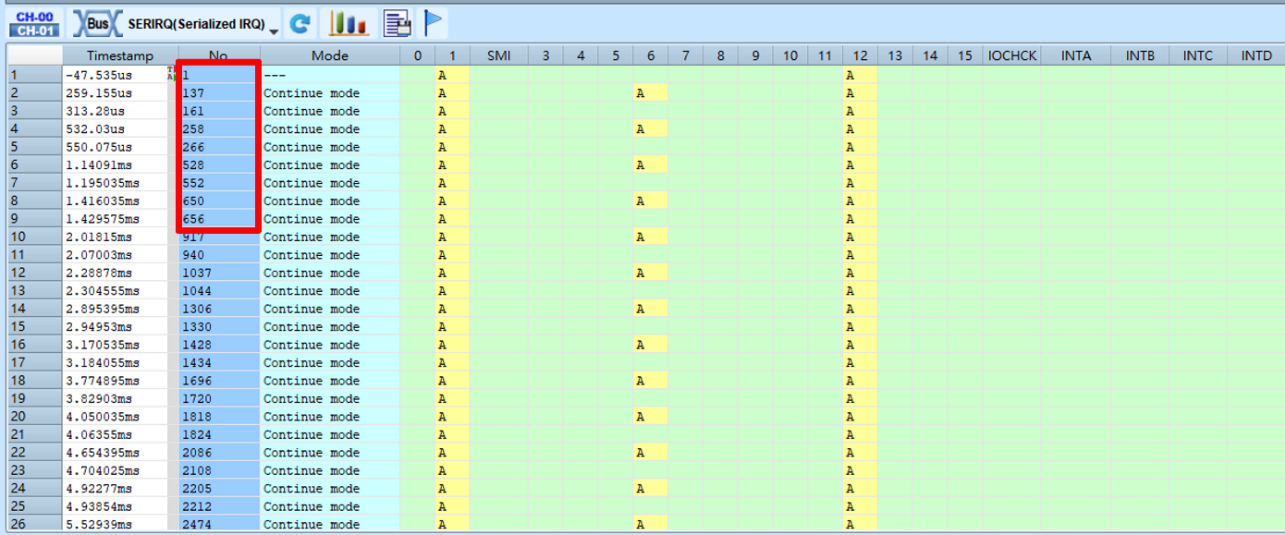Open the SERIRQ bus type dropdown arrow
1285x535 pixels.
click(x=274, y=30)
